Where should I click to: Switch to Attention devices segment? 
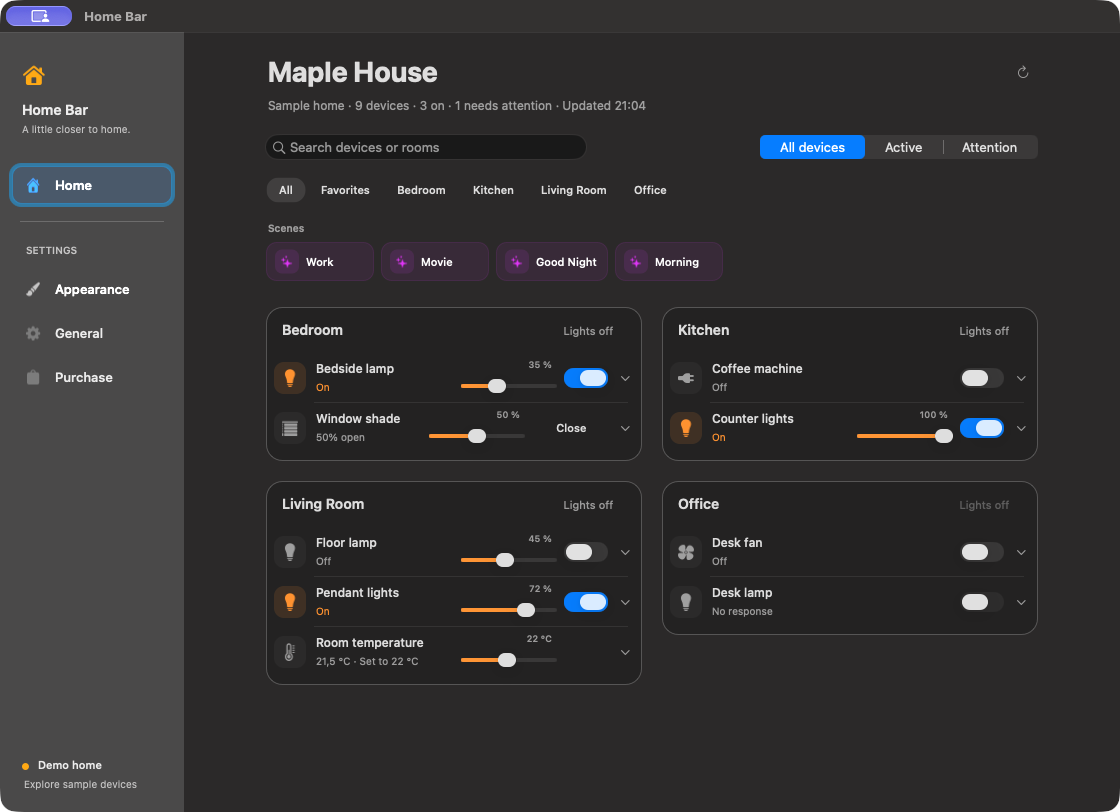point(989,147)
